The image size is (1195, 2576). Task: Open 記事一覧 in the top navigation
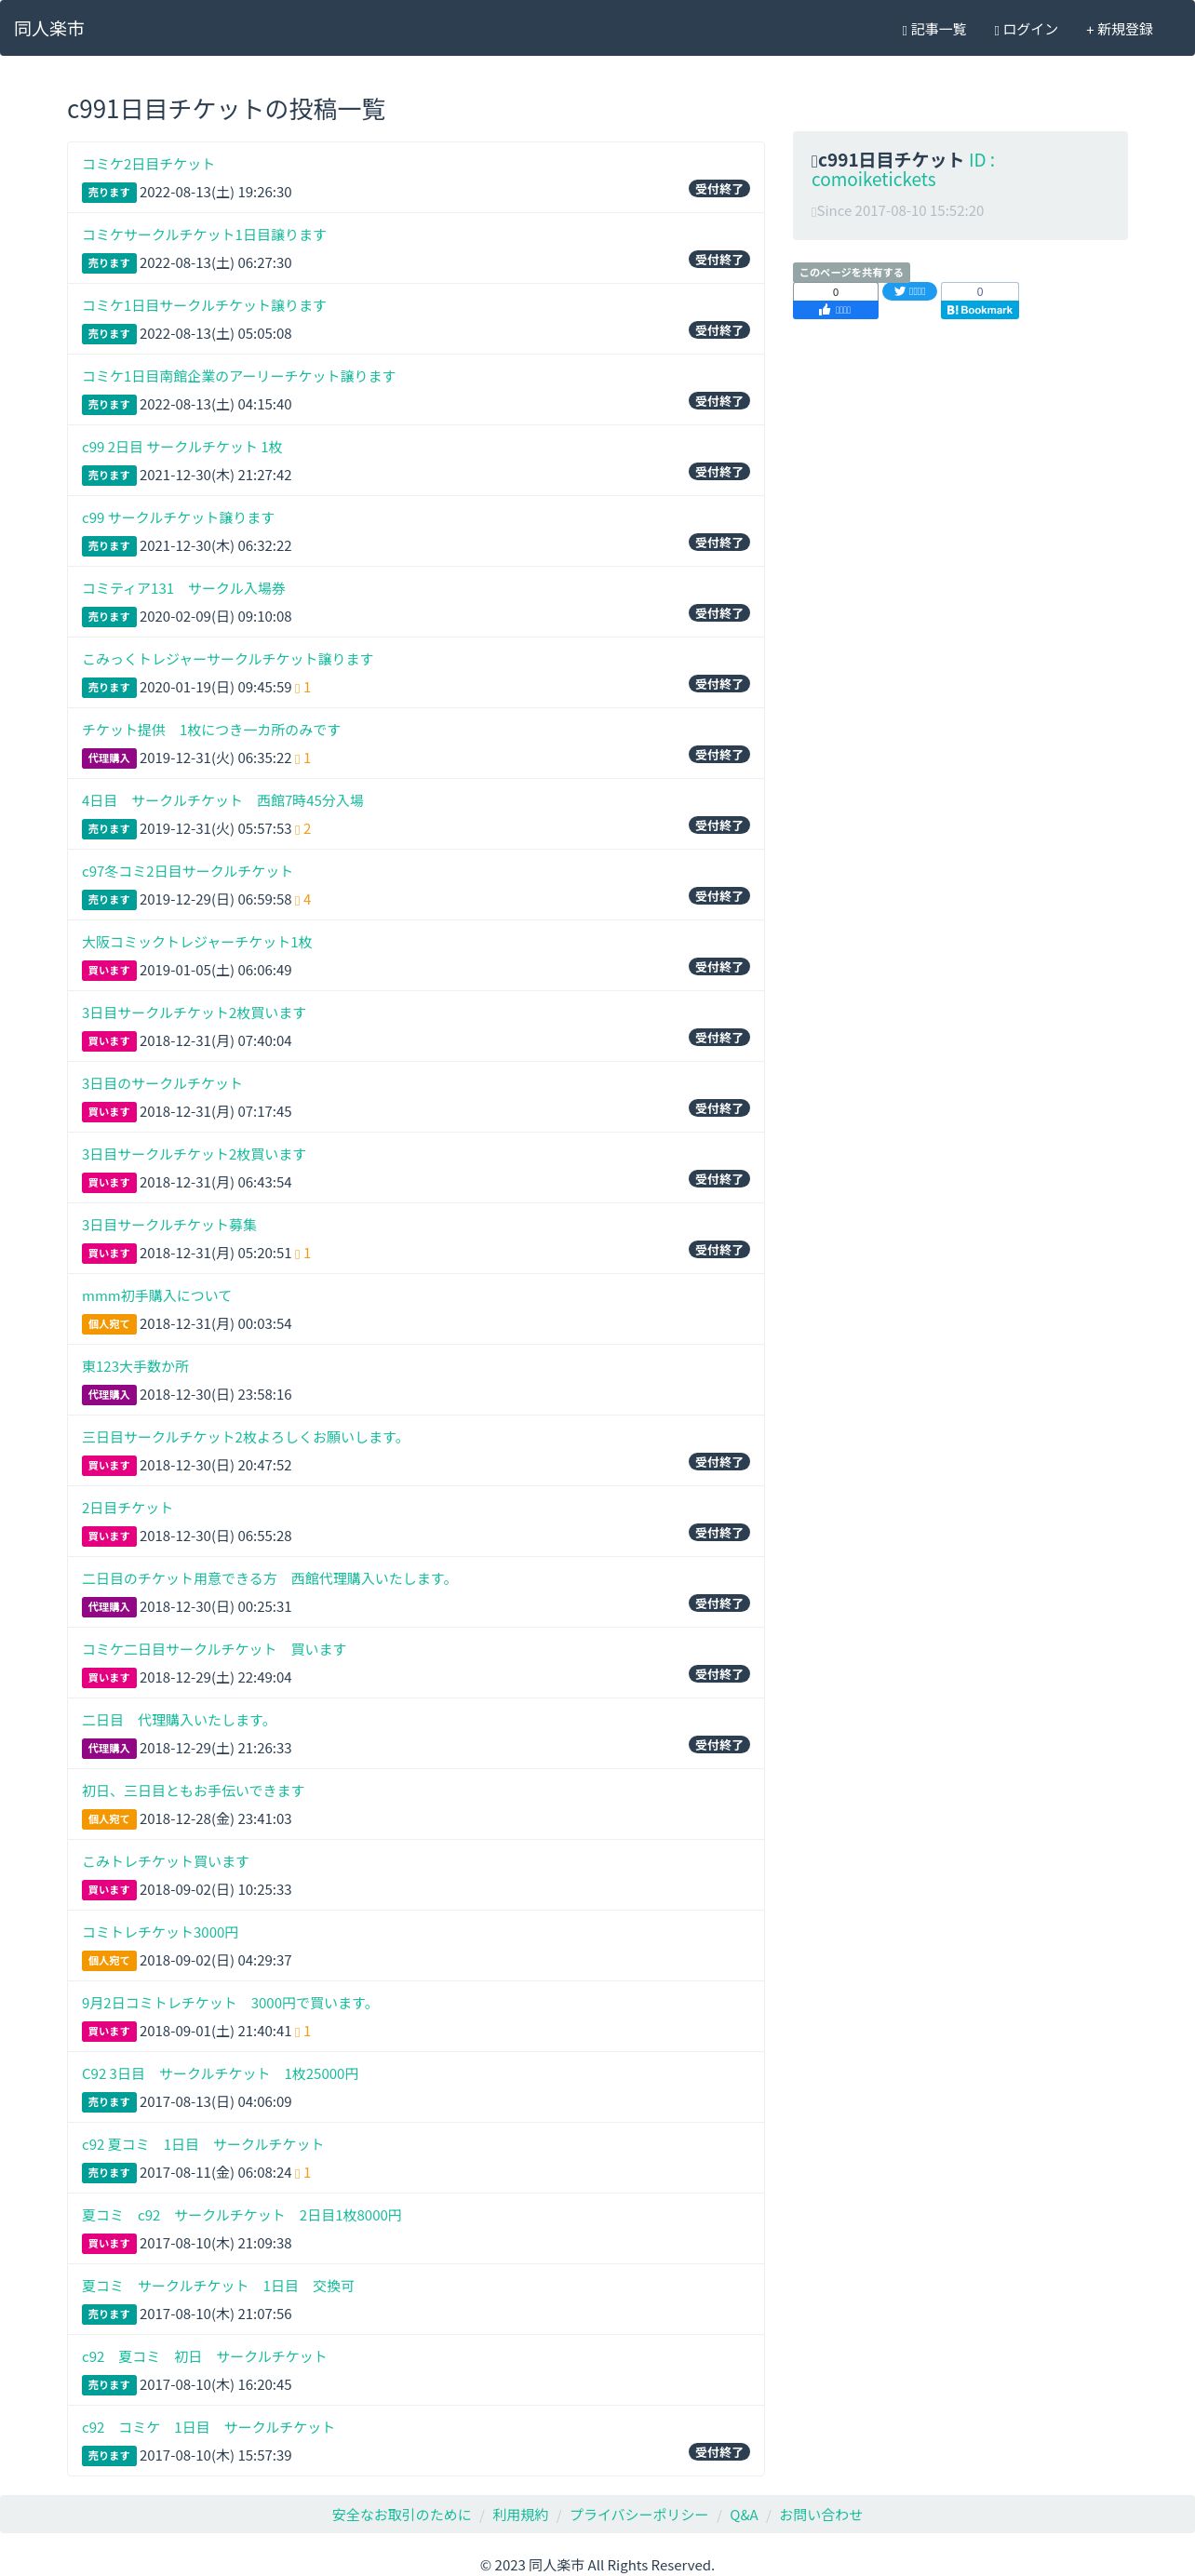[934, 29]
